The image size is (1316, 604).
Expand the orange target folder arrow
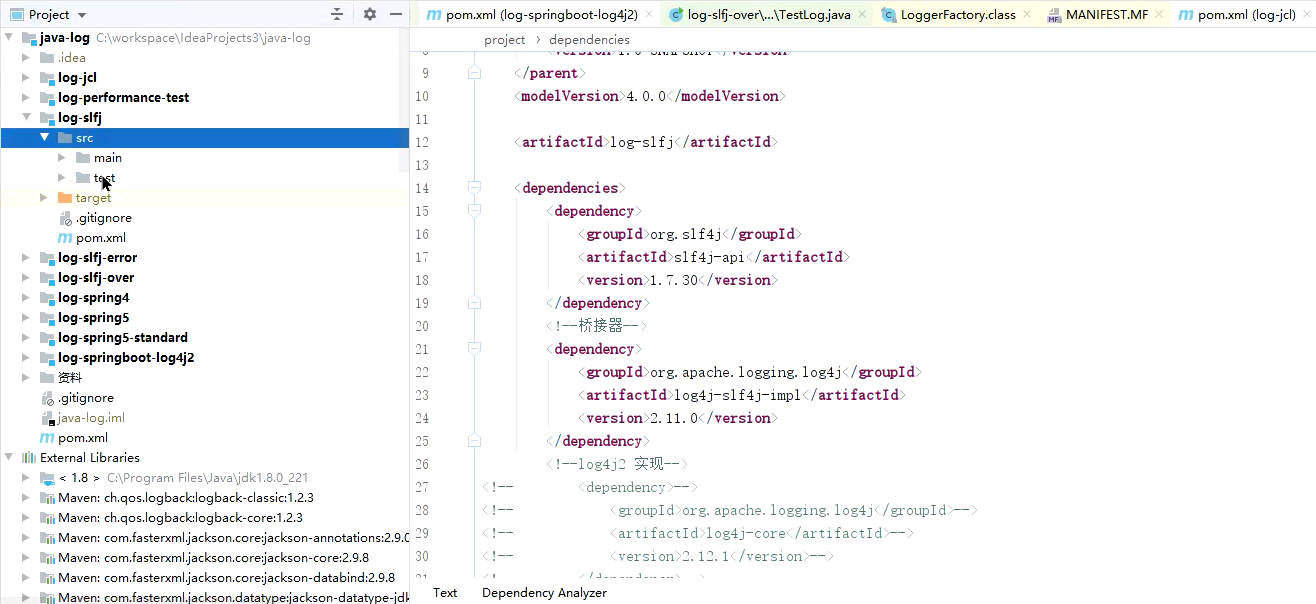pyautogui.click(x=45, y=198)
